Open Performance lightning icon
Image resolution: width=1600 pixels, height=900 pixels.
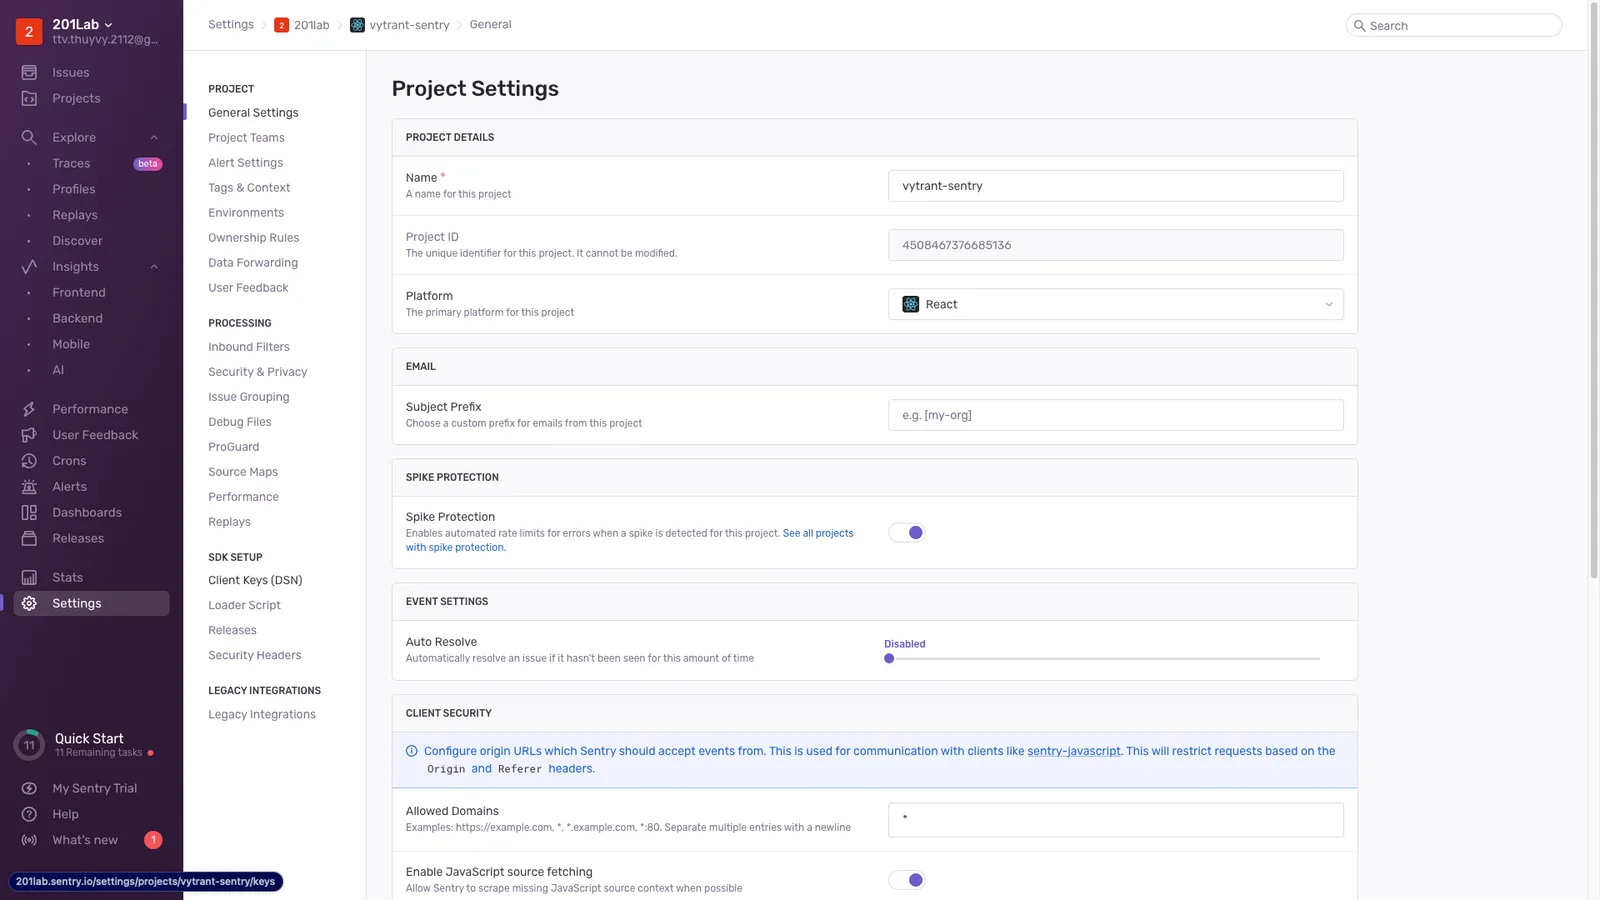[29, 409]
